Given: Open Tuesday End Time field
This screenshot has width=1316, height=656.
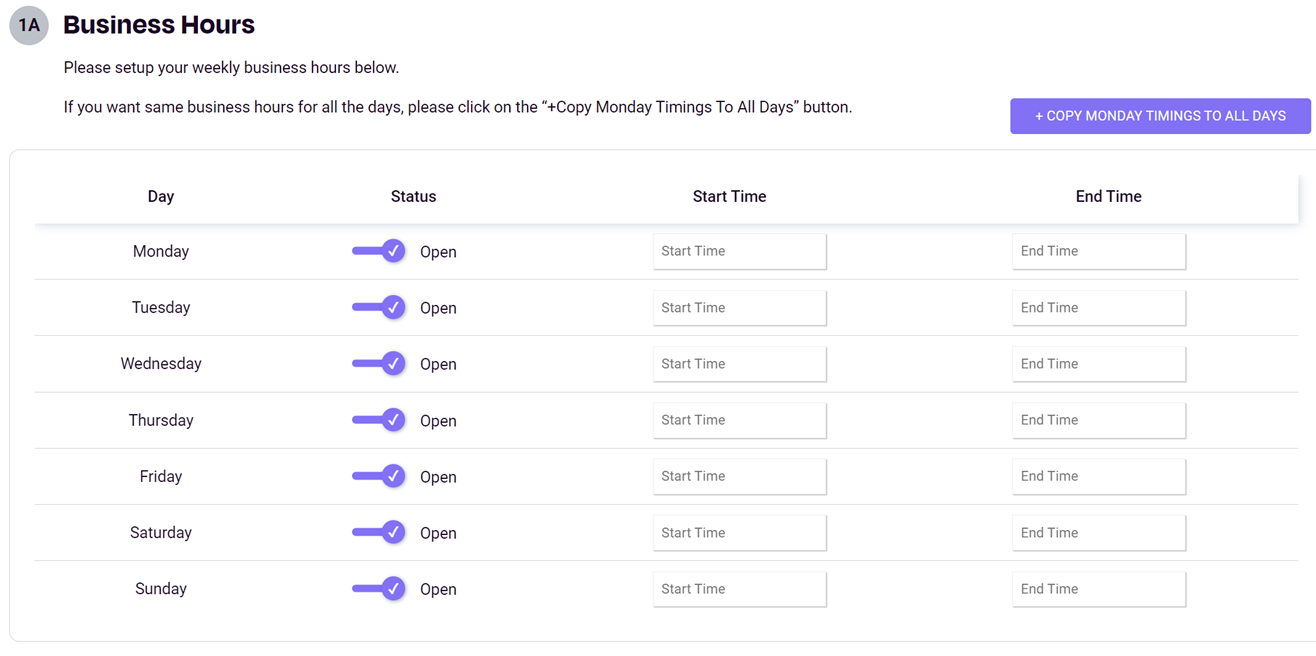Looking at the screenshot, I should [1099, 308].
